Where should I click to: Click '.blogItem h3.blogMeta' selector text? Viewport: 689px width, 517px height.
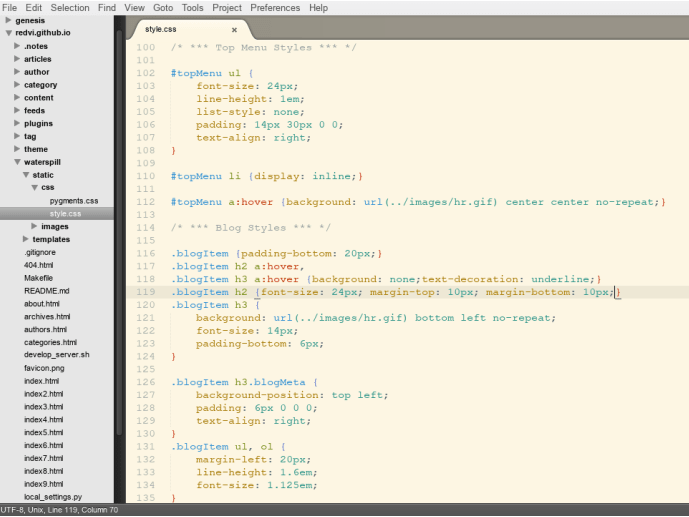[x=238, y=382]
